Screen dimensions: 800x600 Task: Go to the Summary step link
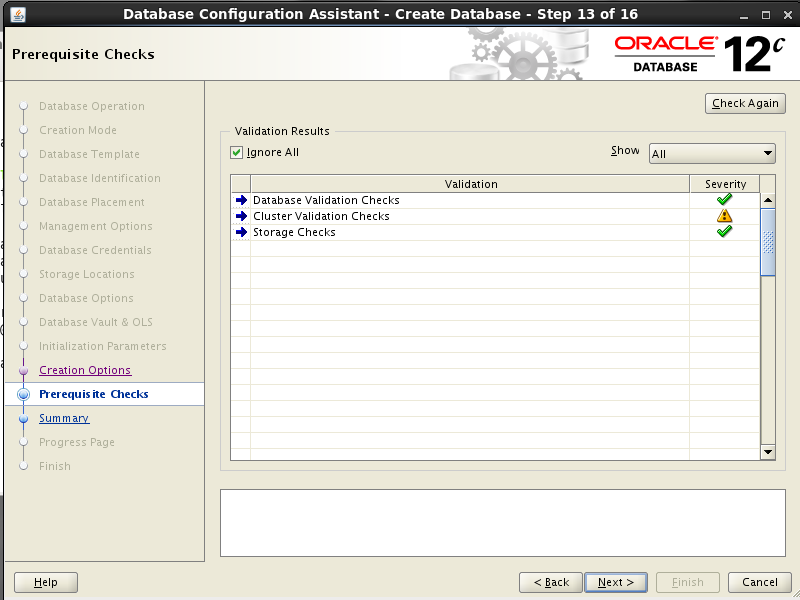point(64,418)
